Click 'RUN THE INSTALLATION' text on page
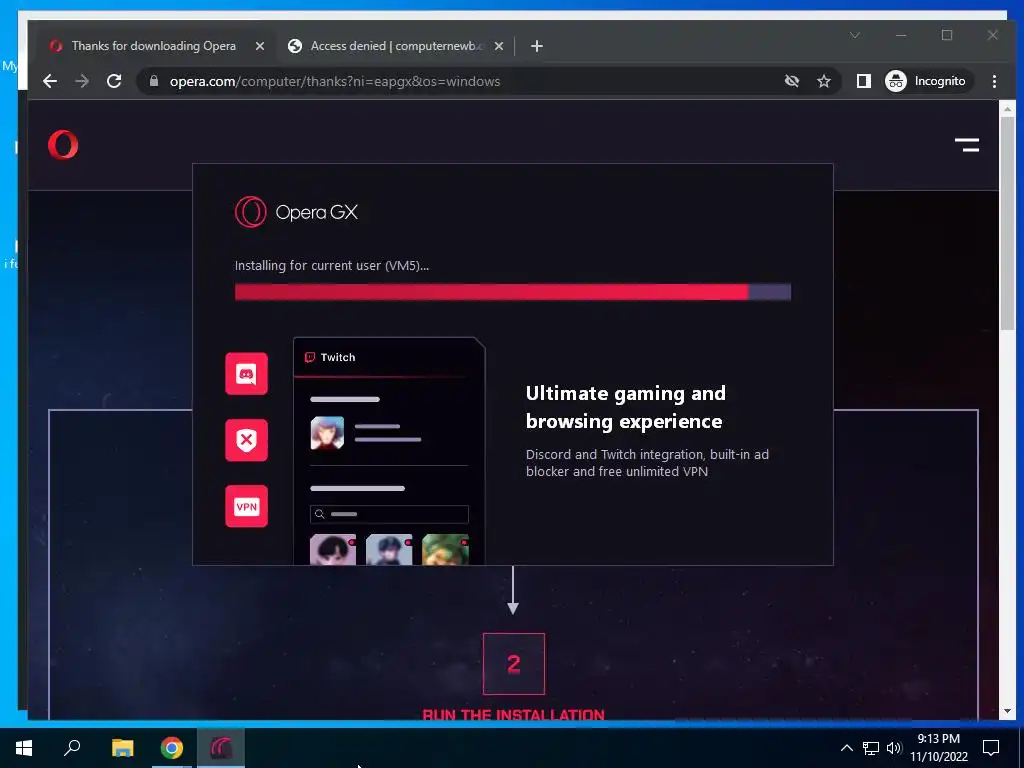This screenshot has height=768, width=1024. 513,714
